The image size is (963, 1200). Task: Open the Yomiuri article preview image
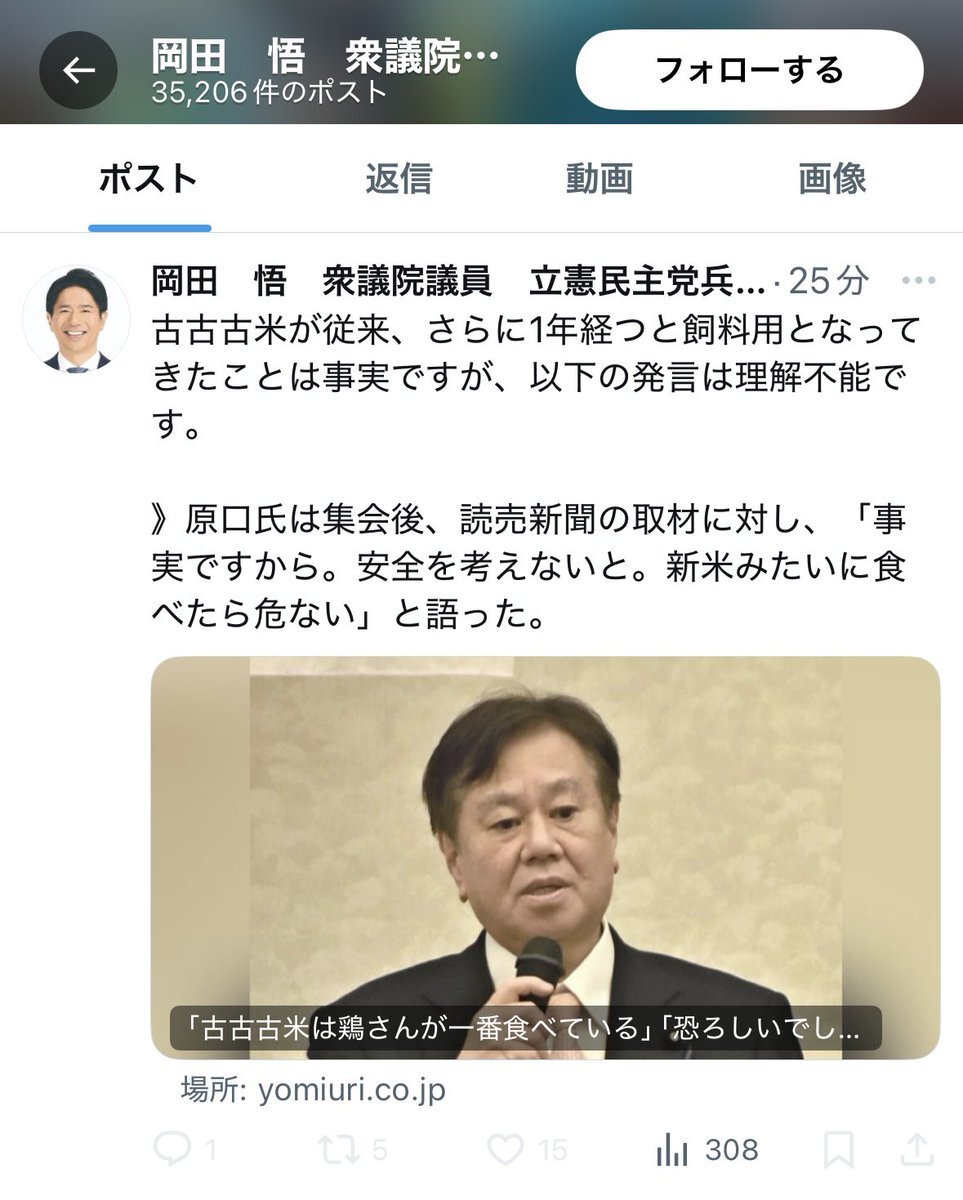(545, 857)
